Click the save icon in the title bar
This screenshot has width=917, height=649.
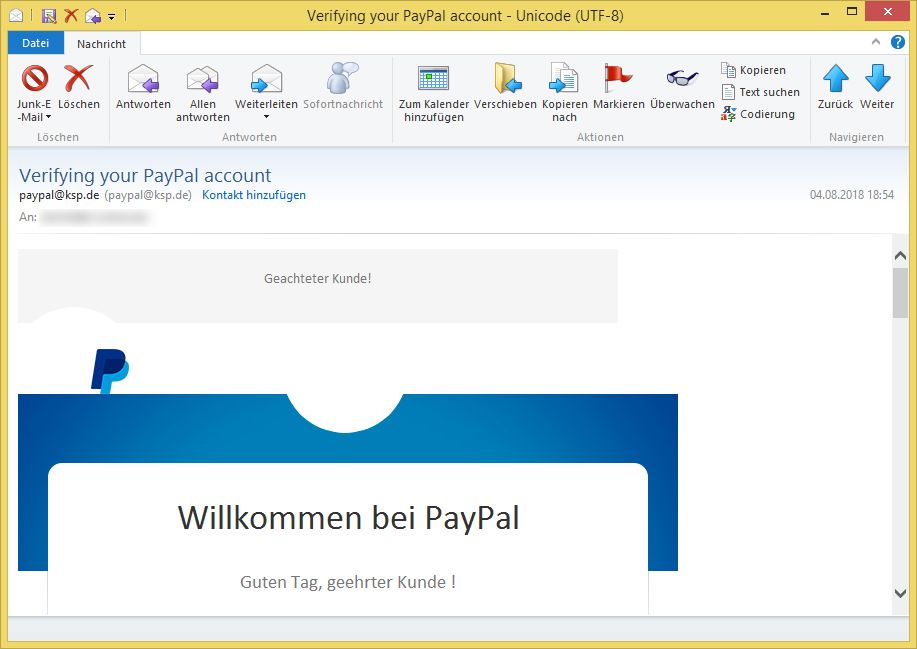click(x=49, y=16)
